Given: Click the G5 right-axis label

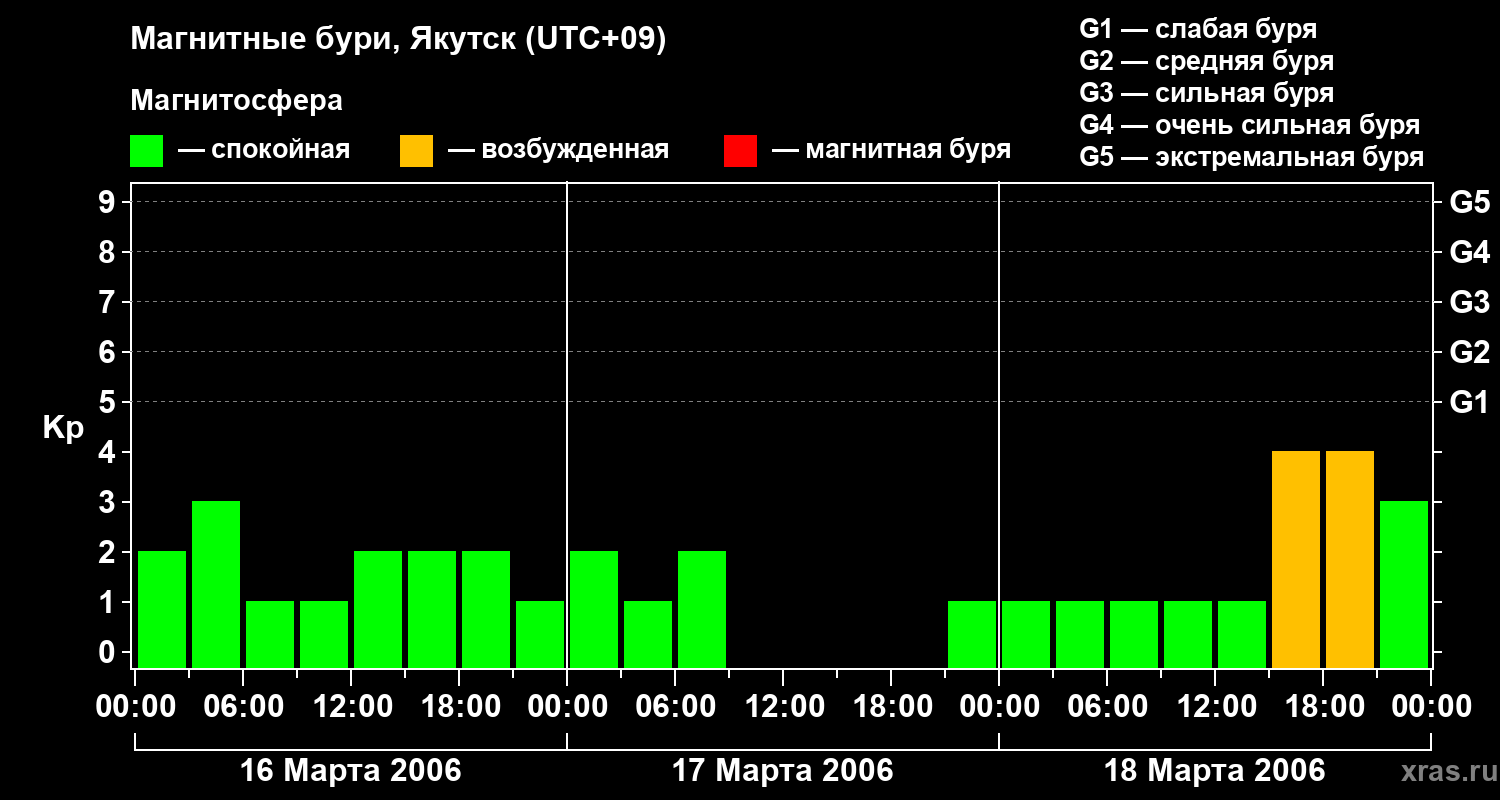Looking at the screenshot, I should [x=1469, y=202].
